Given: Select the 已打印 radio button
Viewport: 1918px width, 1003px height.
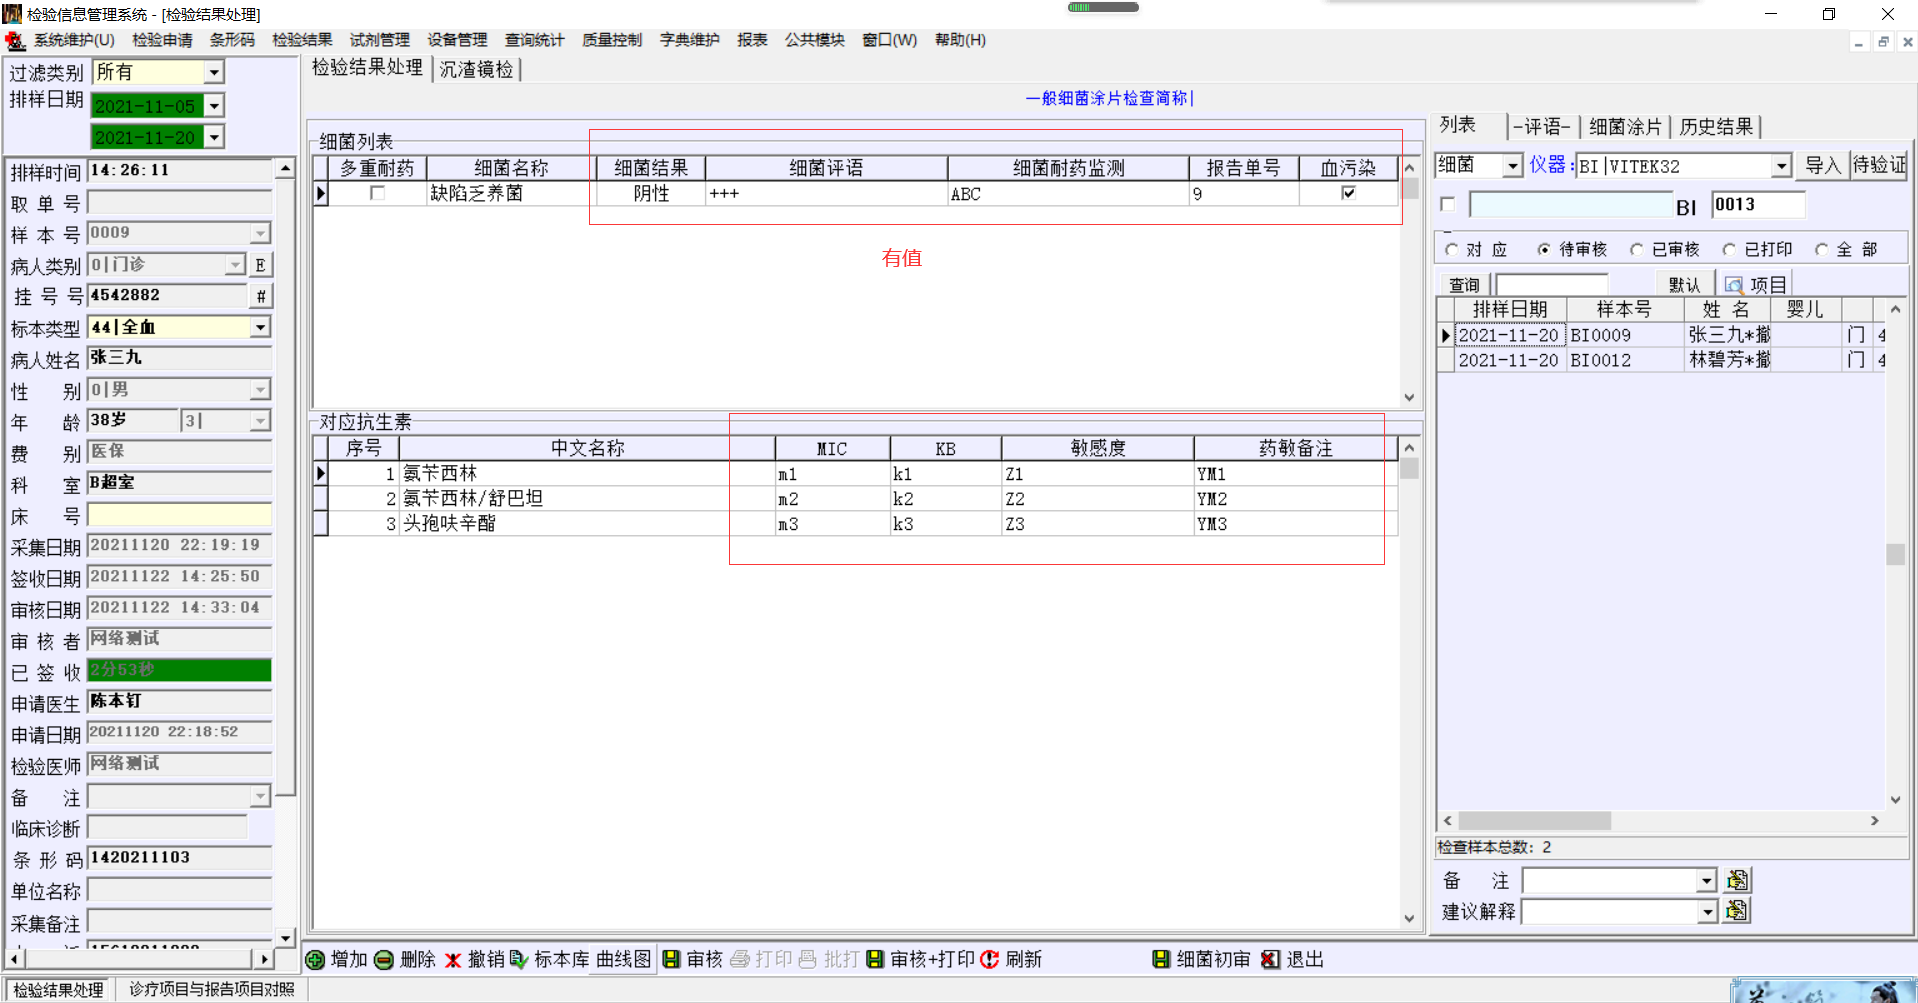Looking at the screenshot, I should [1728, 249].
